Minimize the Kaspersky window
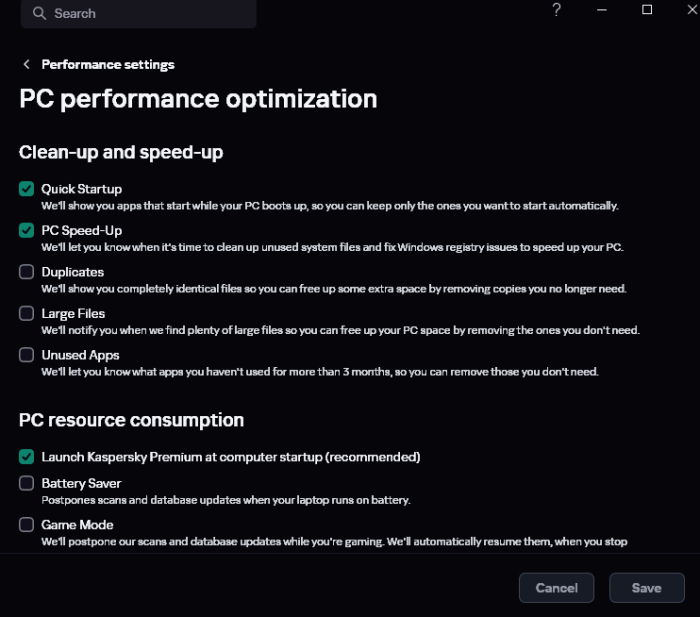Image resolution: width=700 pixels, height=617 pixels. pos(603,10)
